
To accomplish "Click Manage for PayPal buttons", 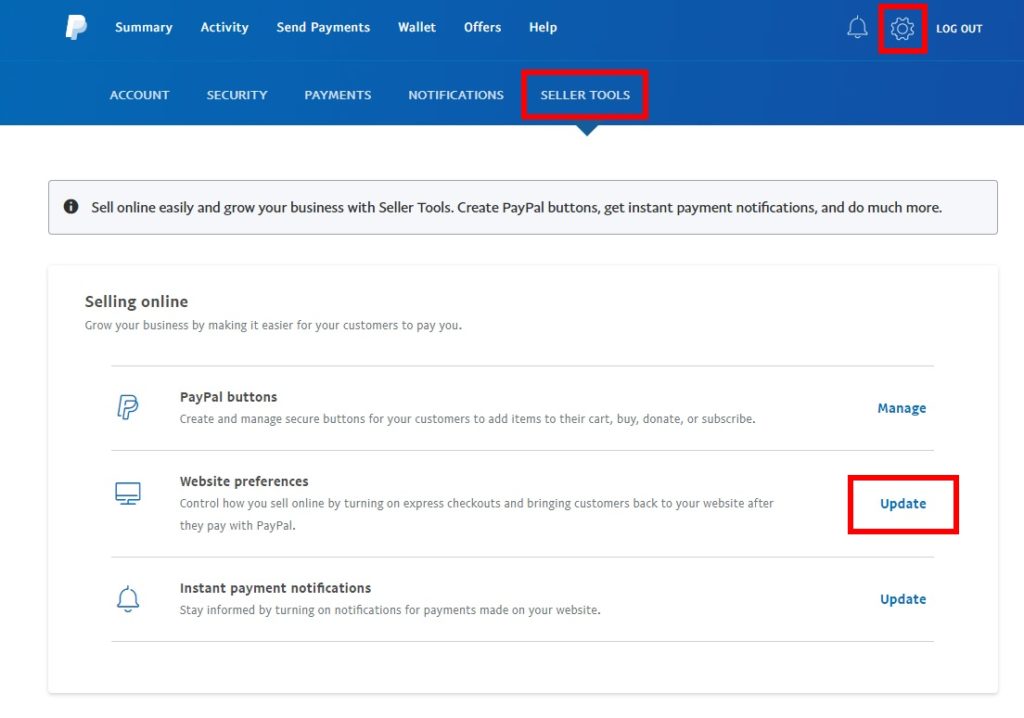I will click(x=902, y=408).
